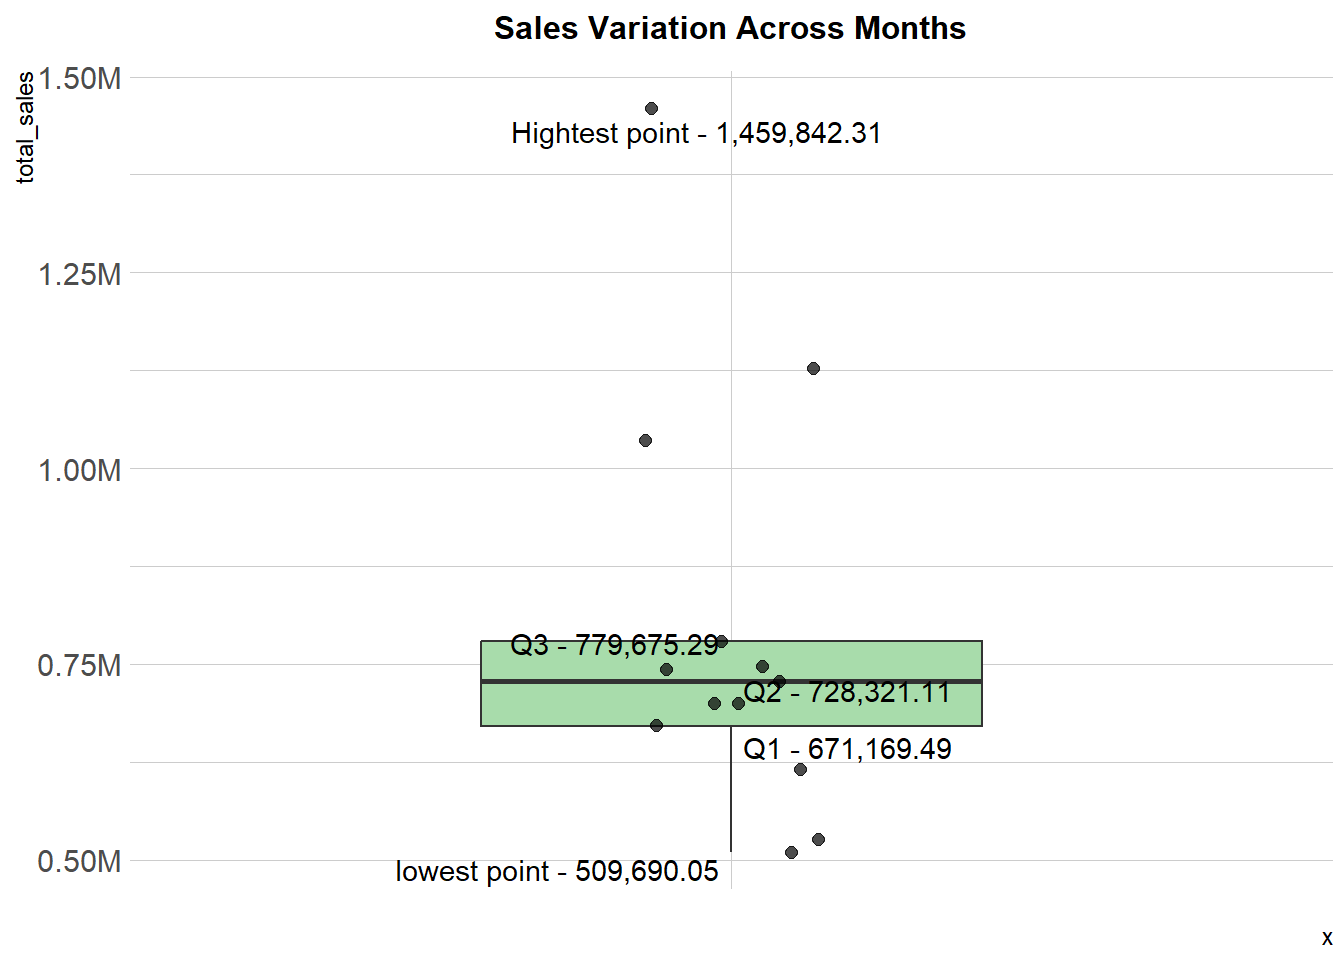The width and height of the screenshot is (1344, 960).
Task: Click the Q1 - 671,169.49 label
Action: coord(847,749)
